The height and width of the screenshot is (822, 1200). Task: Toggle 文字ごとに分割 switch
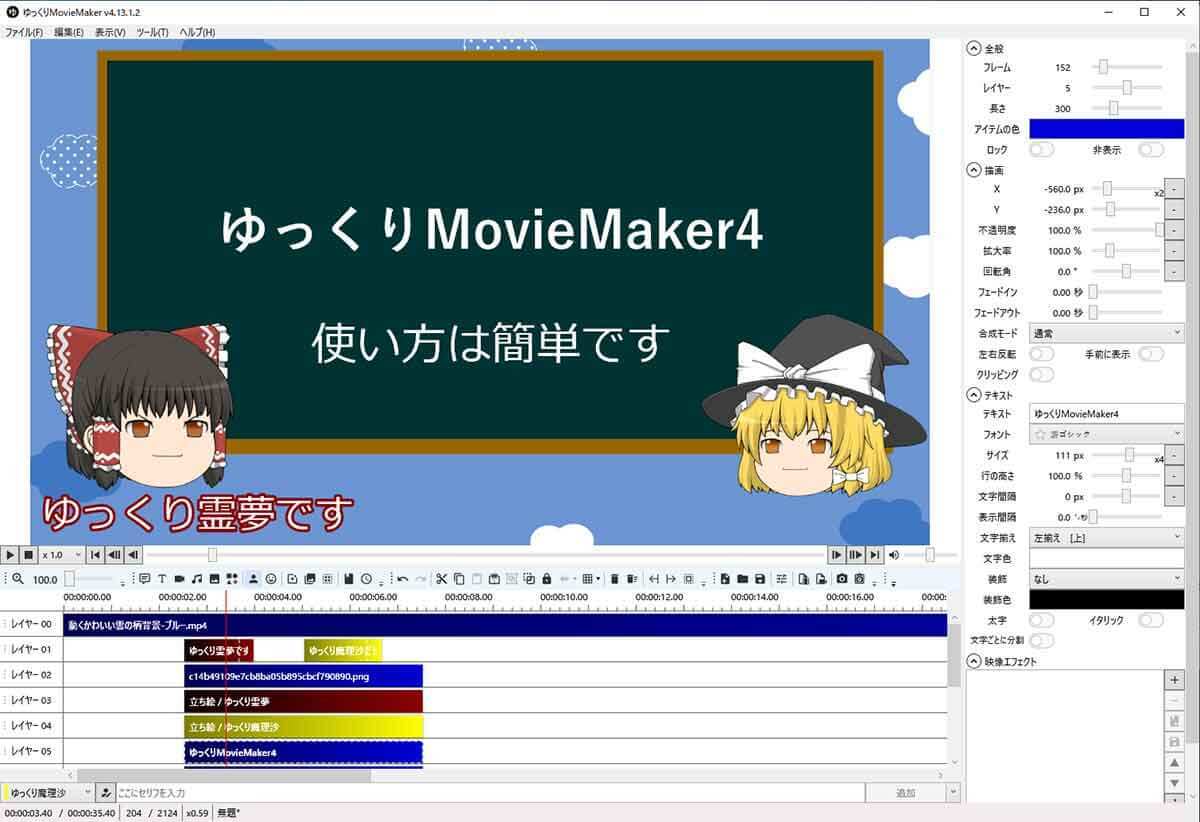click(1042, 640)
